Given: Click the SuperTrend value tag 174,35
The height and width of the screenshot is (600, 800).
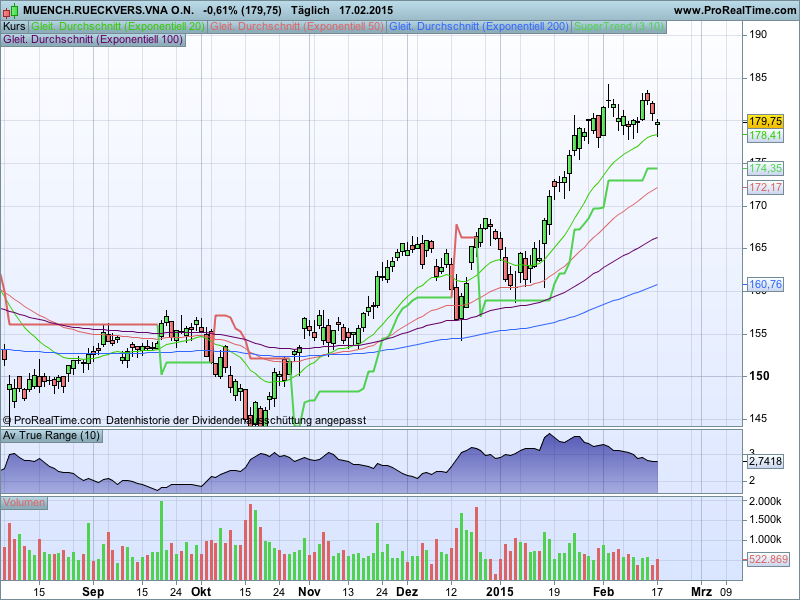Looking at the screenshot, I should 765,168.
